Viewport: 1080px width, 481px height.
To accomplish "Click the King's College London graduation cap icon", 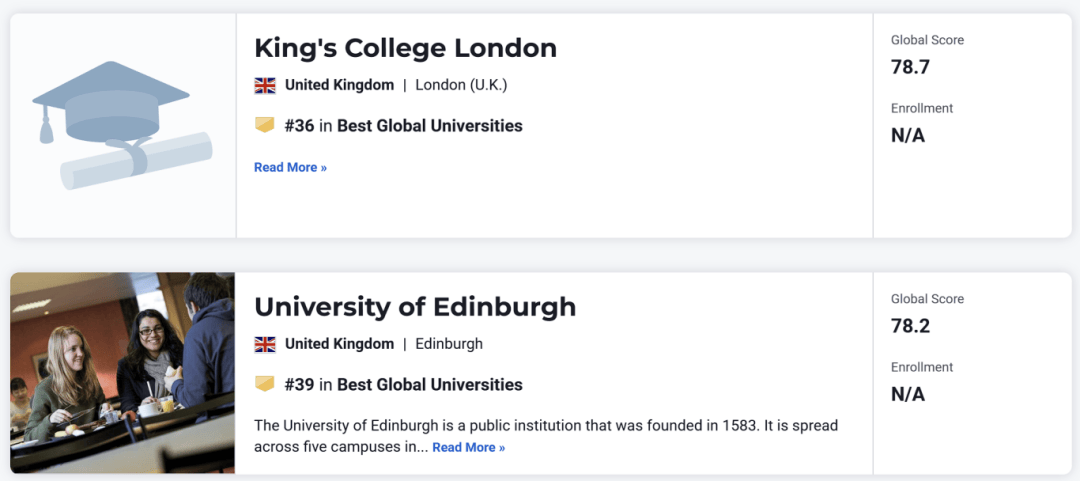I will [110, 102].
